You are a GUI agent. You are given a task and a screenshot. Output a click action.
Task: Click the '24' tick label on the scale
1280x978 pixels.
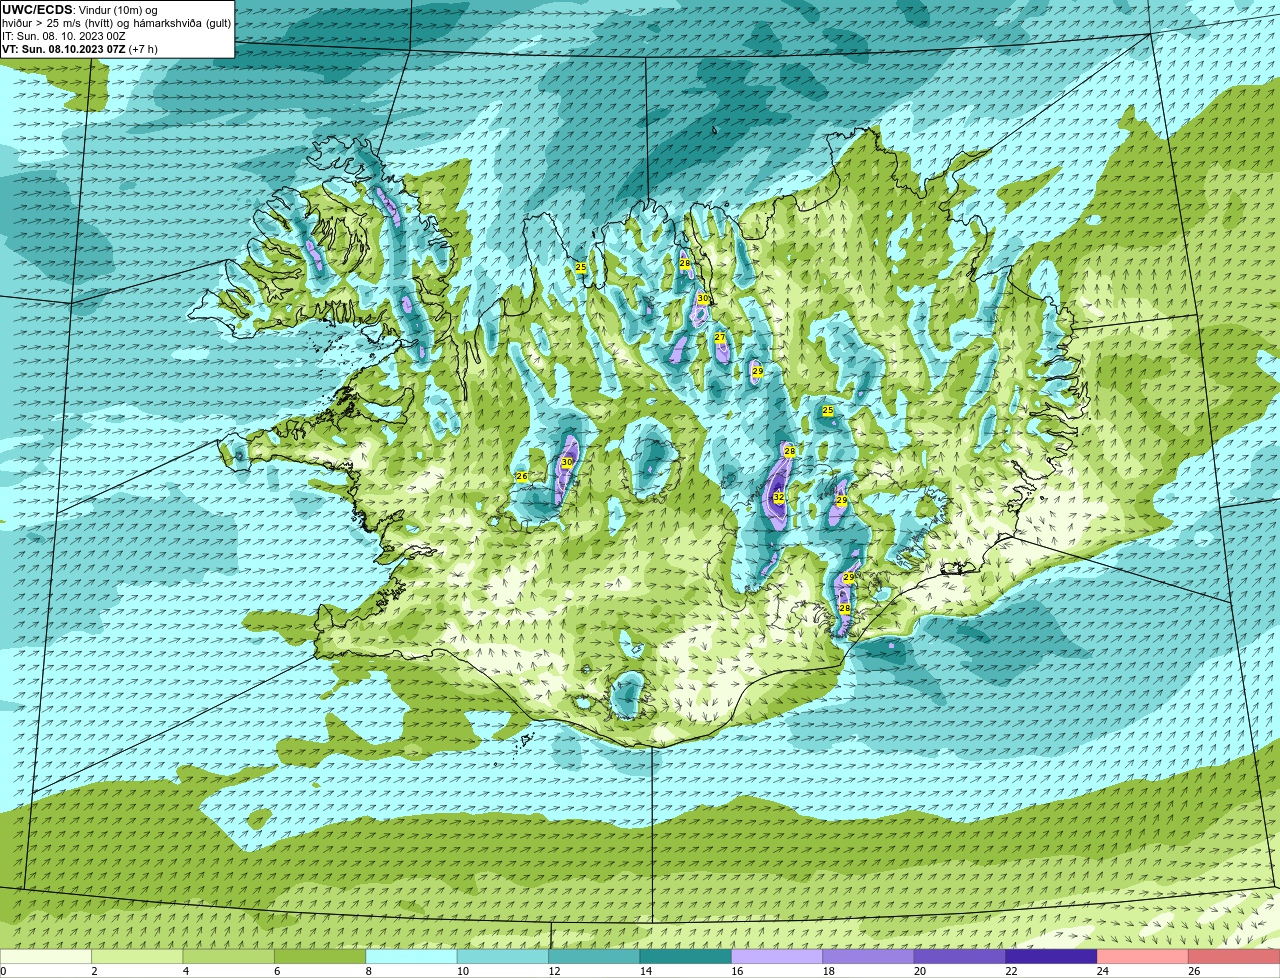point(1103,971)
